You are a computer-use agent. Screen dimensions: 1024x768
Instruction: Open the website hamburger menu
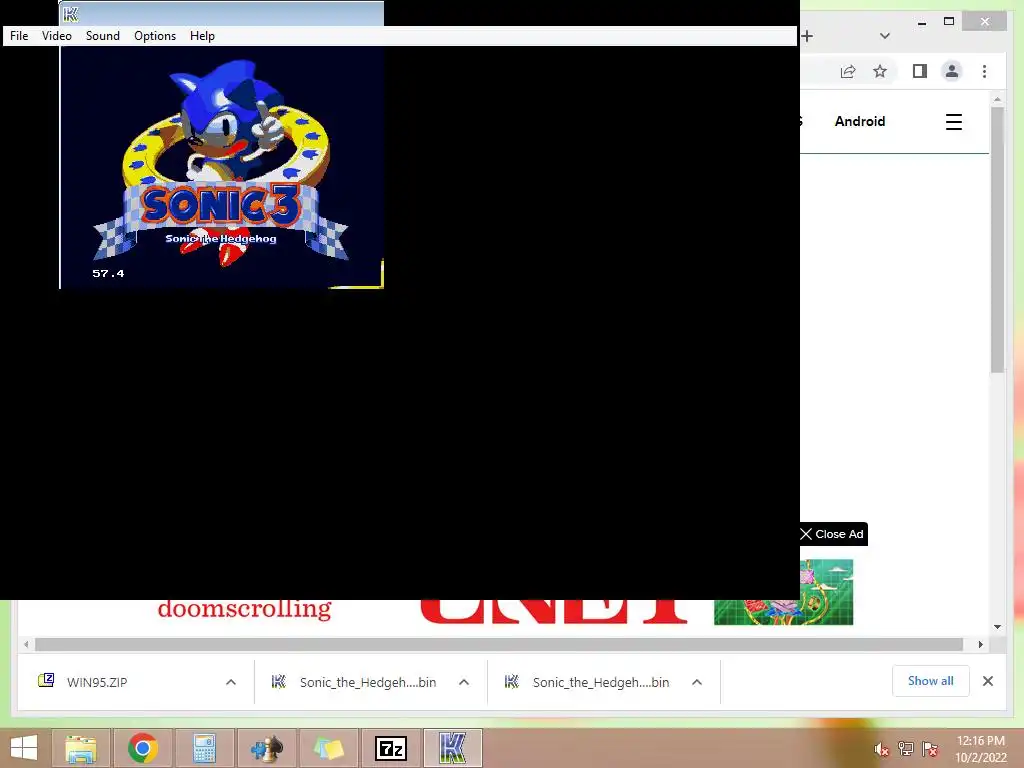click(x=953, y=122)
